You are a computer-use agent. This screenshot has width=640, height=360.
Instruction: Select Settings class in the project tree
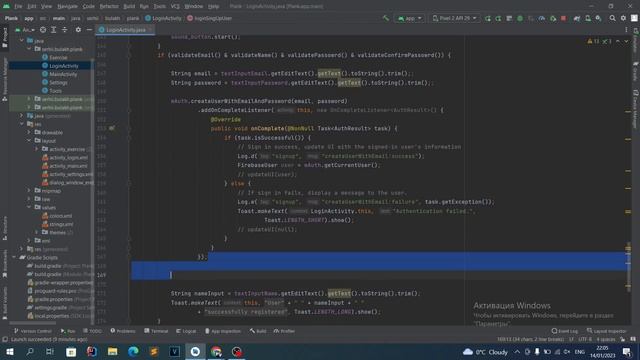click(58, 82)
